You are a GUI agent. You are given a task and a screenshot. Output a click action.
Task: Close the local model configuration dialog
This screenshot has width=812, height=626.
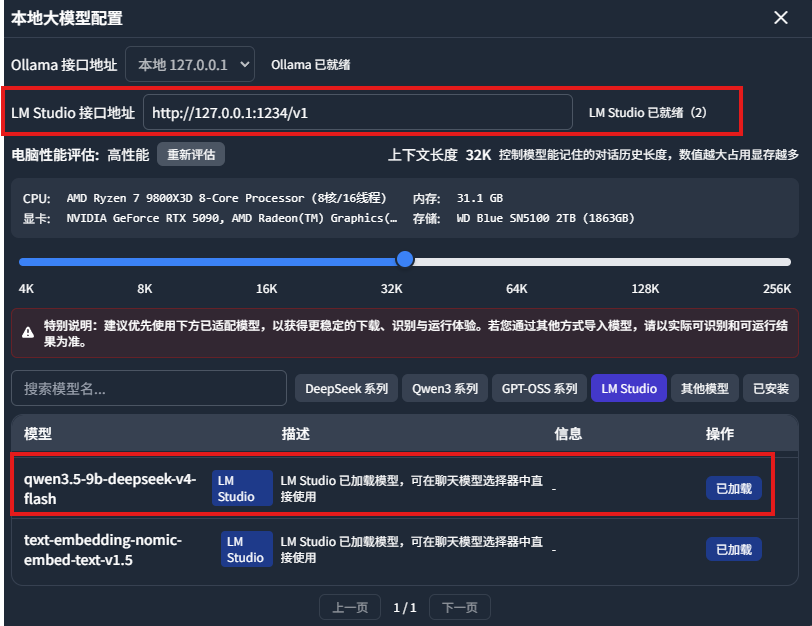pos(780,18)
